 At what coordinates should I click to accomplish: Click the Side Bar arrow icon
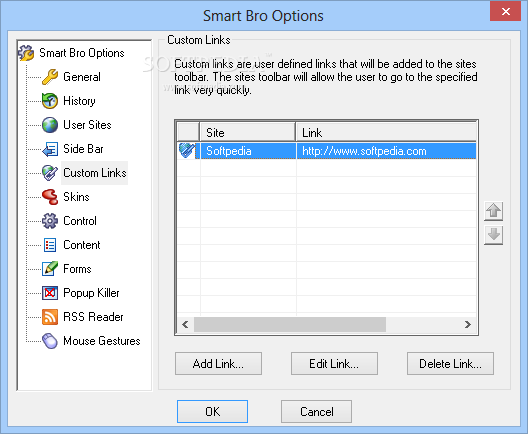(x=50, y=149)
